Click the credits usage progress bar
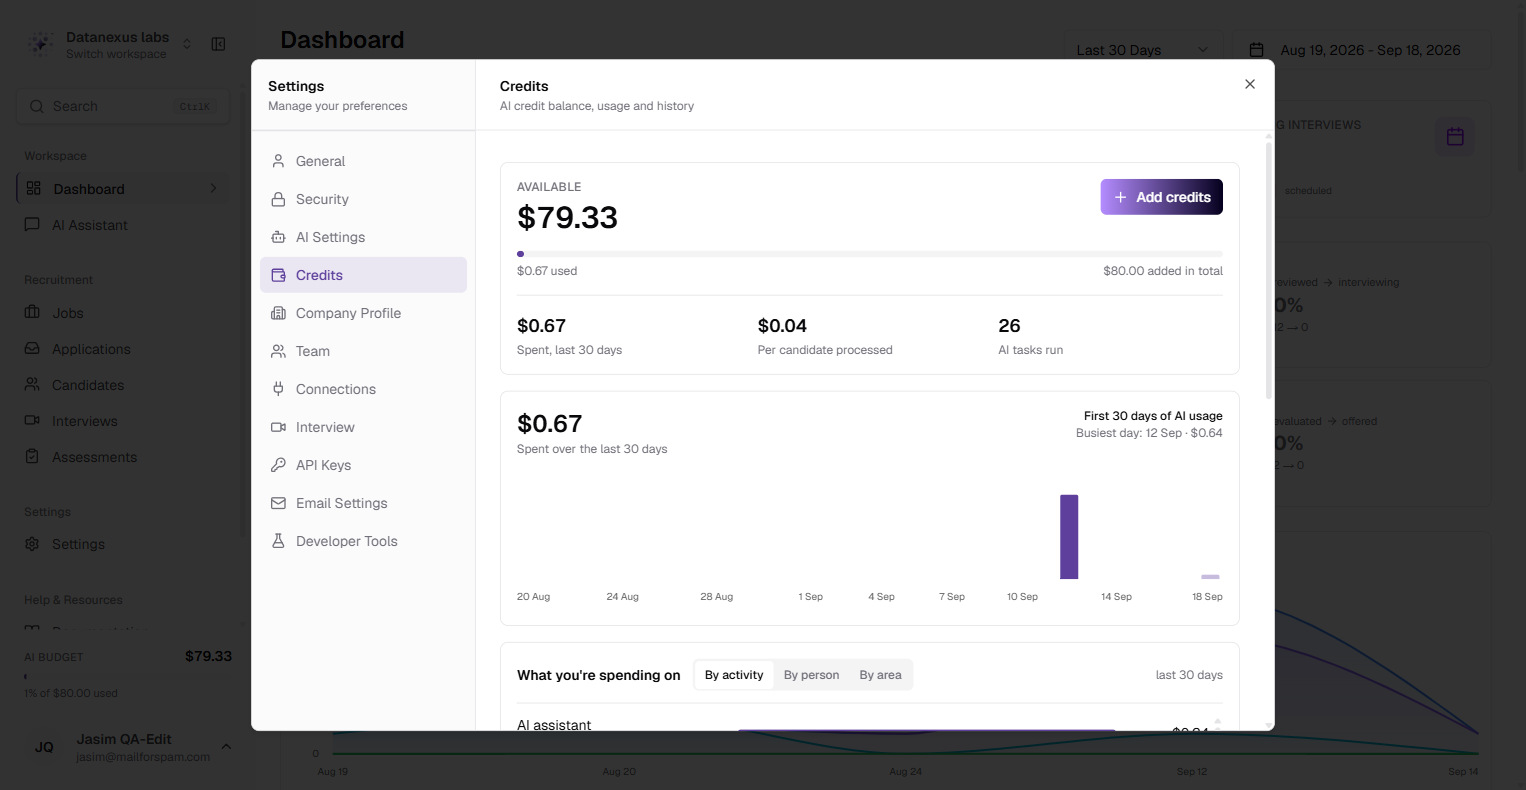Image resolution: width=1526 pixels, height=790 pixels. (x=870, y=254)
